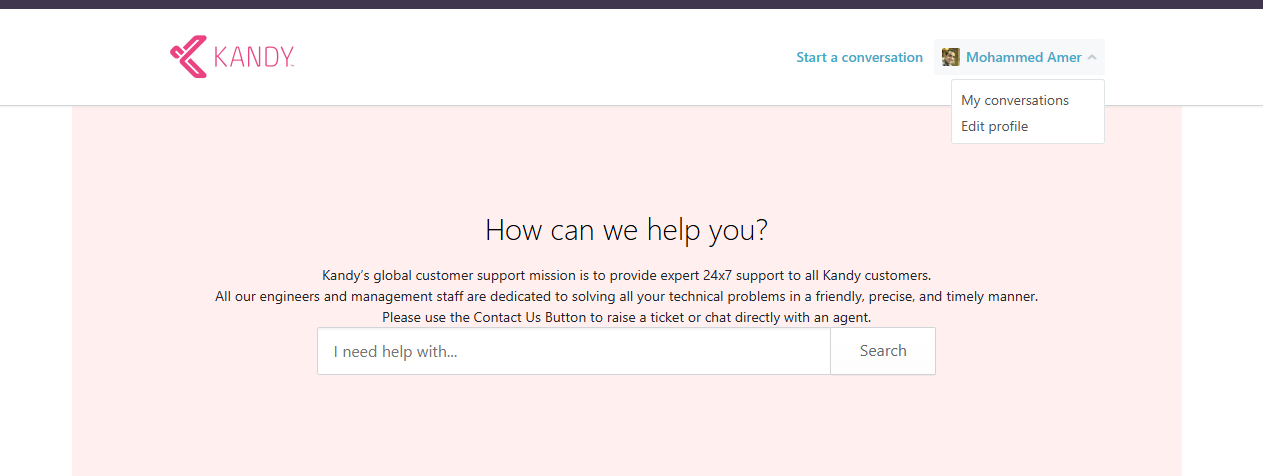The image size is (1263, 476).
Task: Click the 'Contact Us Button' words in the text
Action: tap(538, 317)
